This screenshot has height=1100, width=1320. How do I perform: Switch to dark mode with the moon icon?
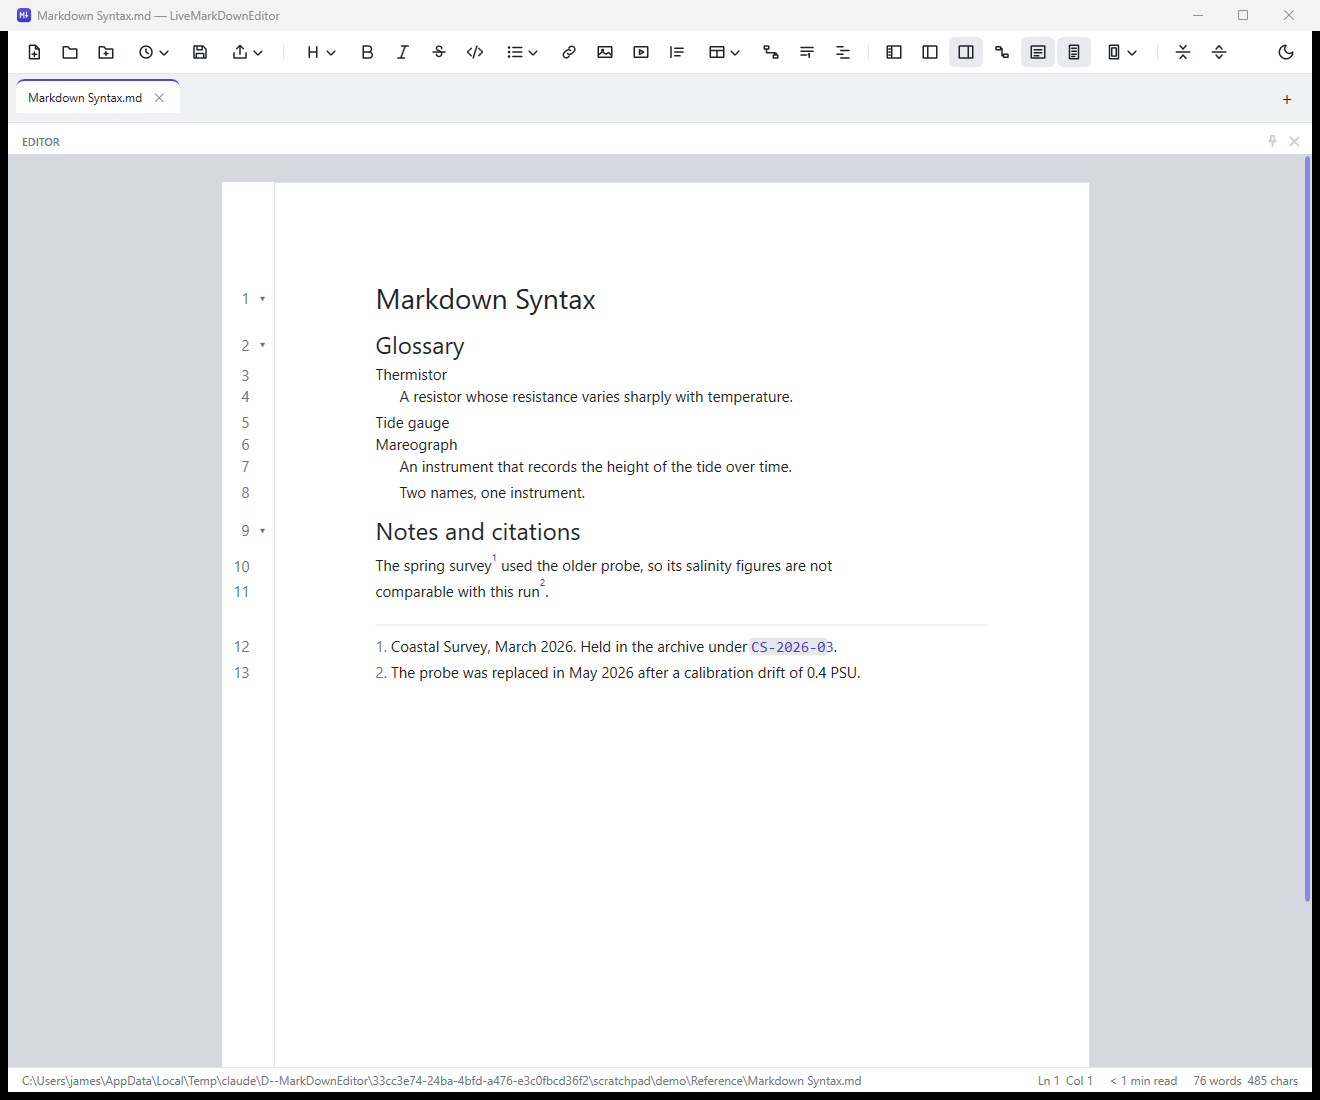tap(1286, 52)
